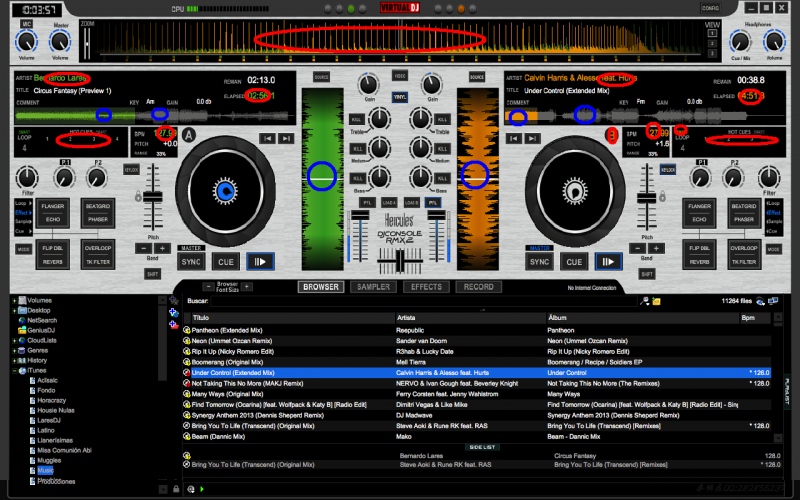The height and width of the screenshot is (500, 800).
Task: Switch to the RECORD tab
Action: point(479,287)
